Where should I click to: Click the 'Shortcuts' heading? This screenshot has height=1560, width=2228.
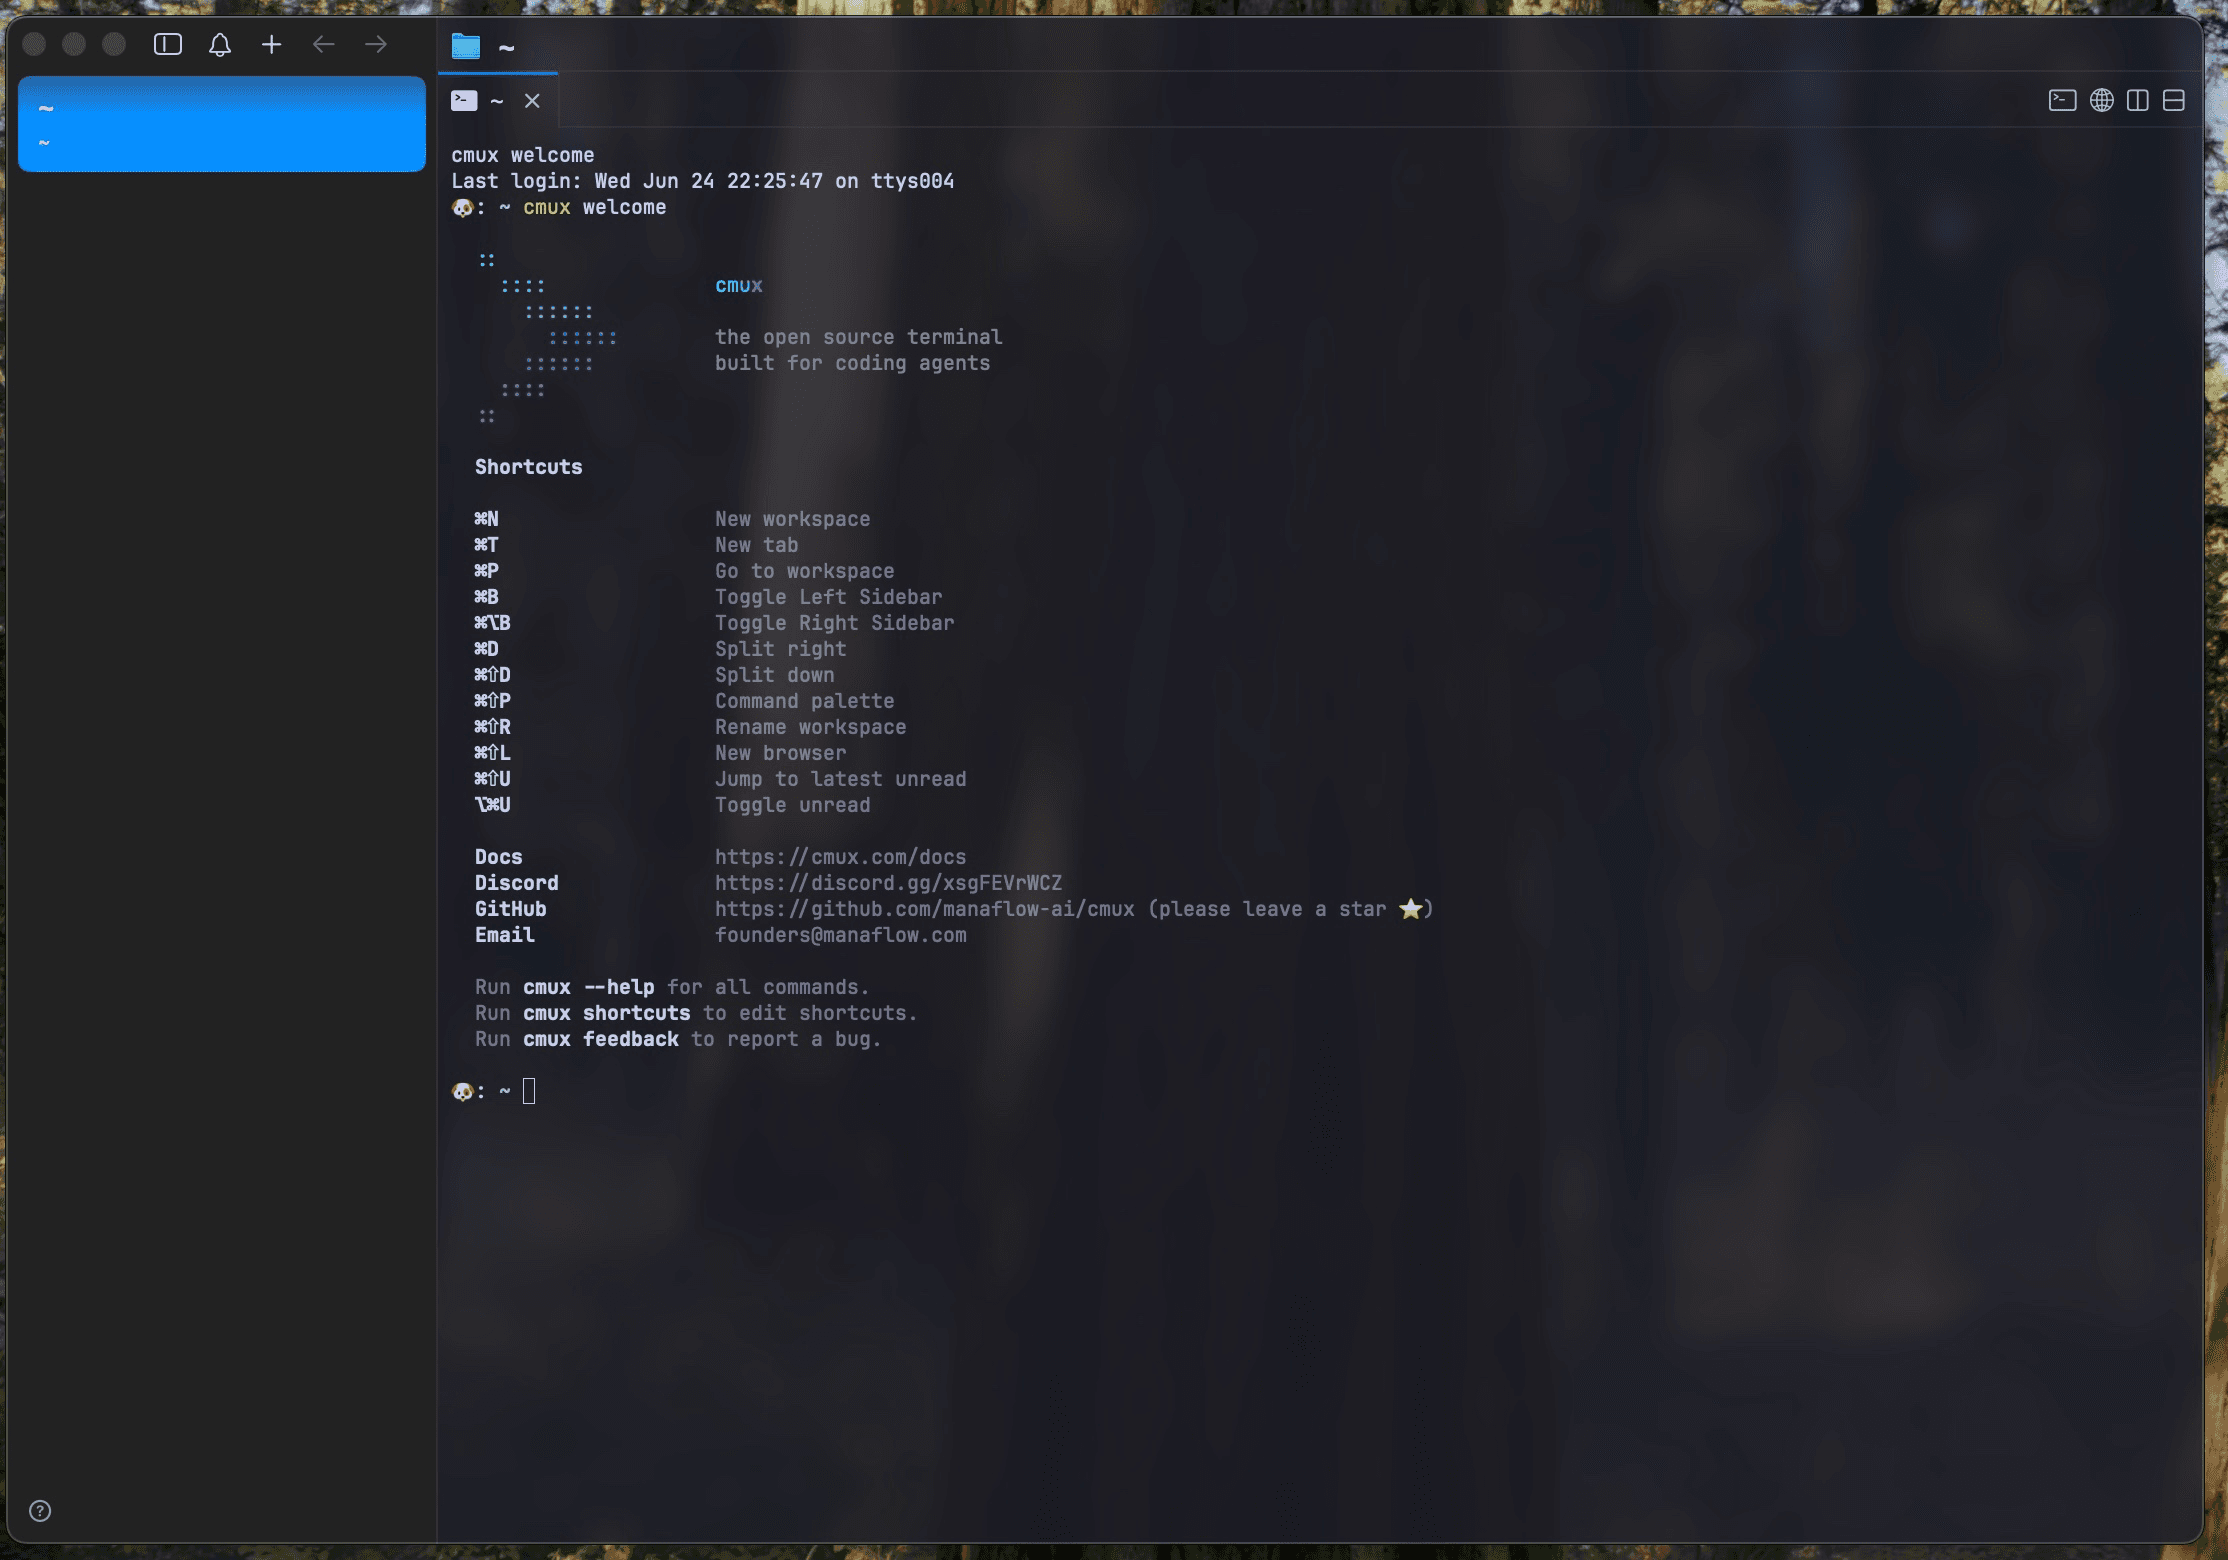point(528,467)
